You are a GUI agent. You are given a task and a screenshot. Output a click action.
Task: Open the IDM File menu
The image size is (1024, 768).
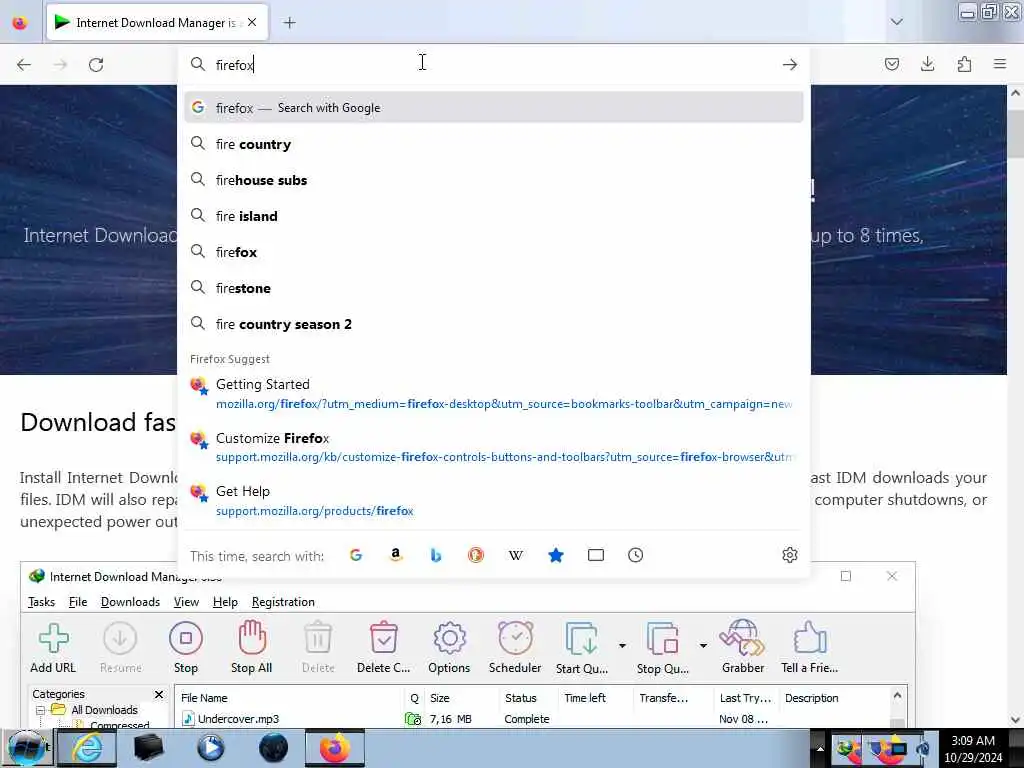point(78,601)
